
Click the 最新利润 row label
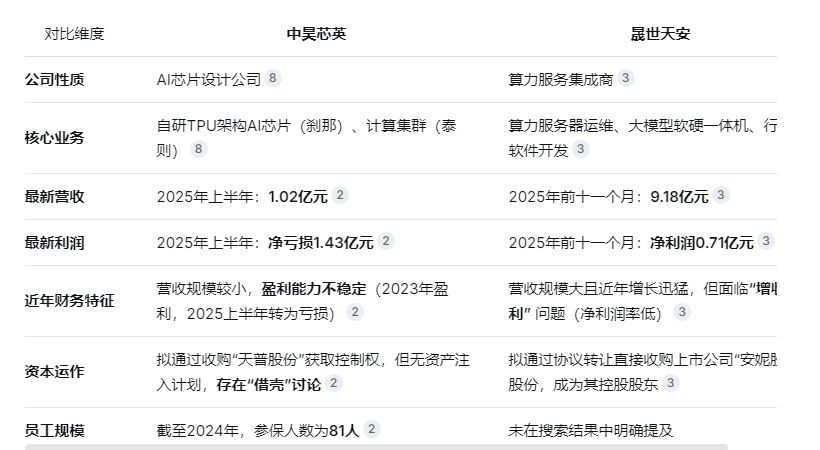(x=54, y=243)
